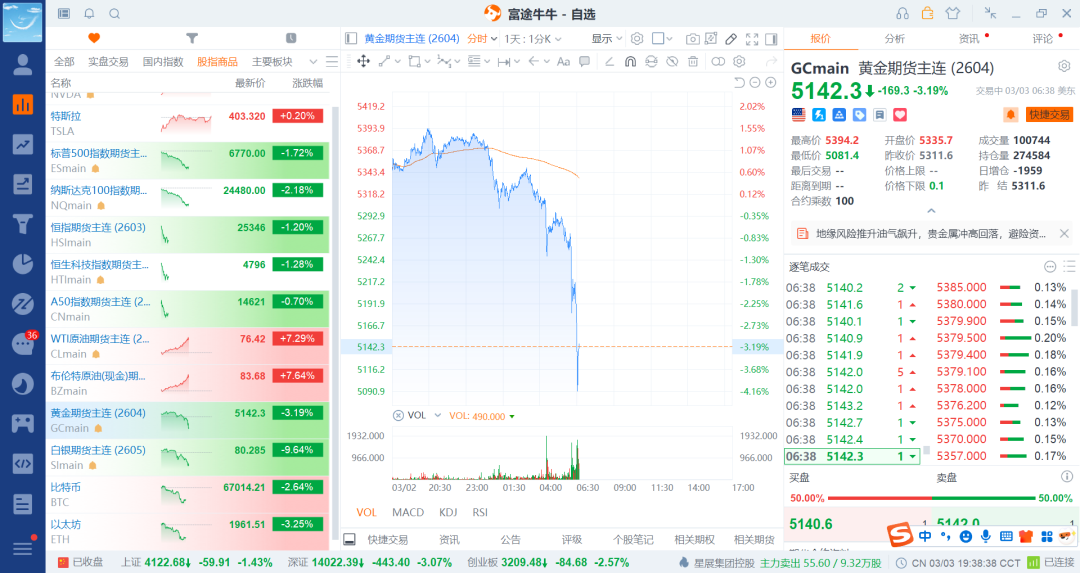
Task: Open the 1天:1分K period dropdown
Action: pos(533,39)
